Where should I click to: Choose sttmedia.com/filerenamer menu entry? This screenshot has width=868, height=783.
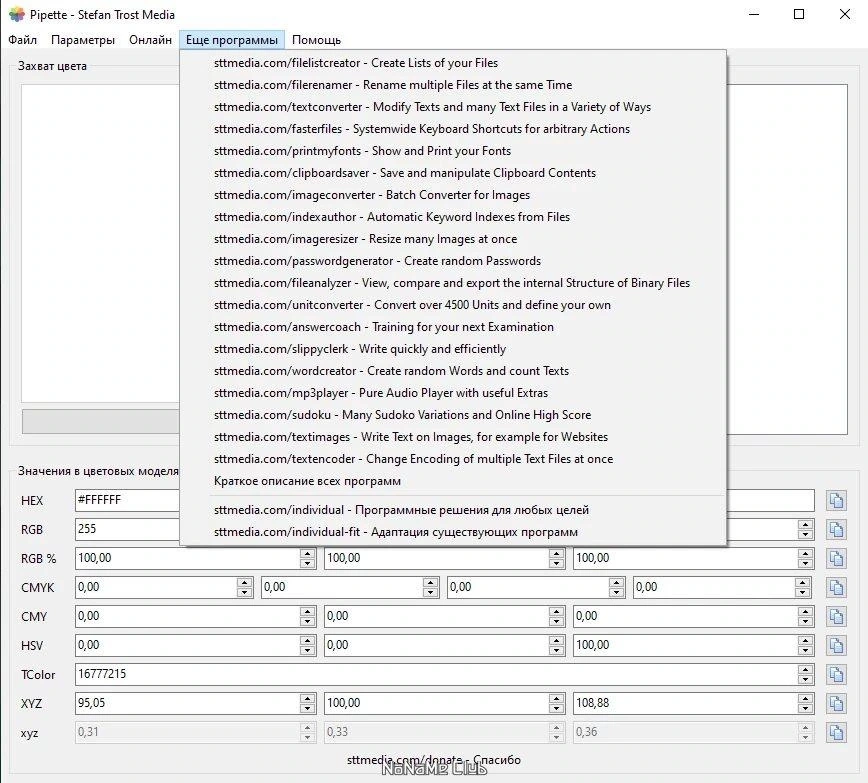pyautogui.click(x=453, y=85)
